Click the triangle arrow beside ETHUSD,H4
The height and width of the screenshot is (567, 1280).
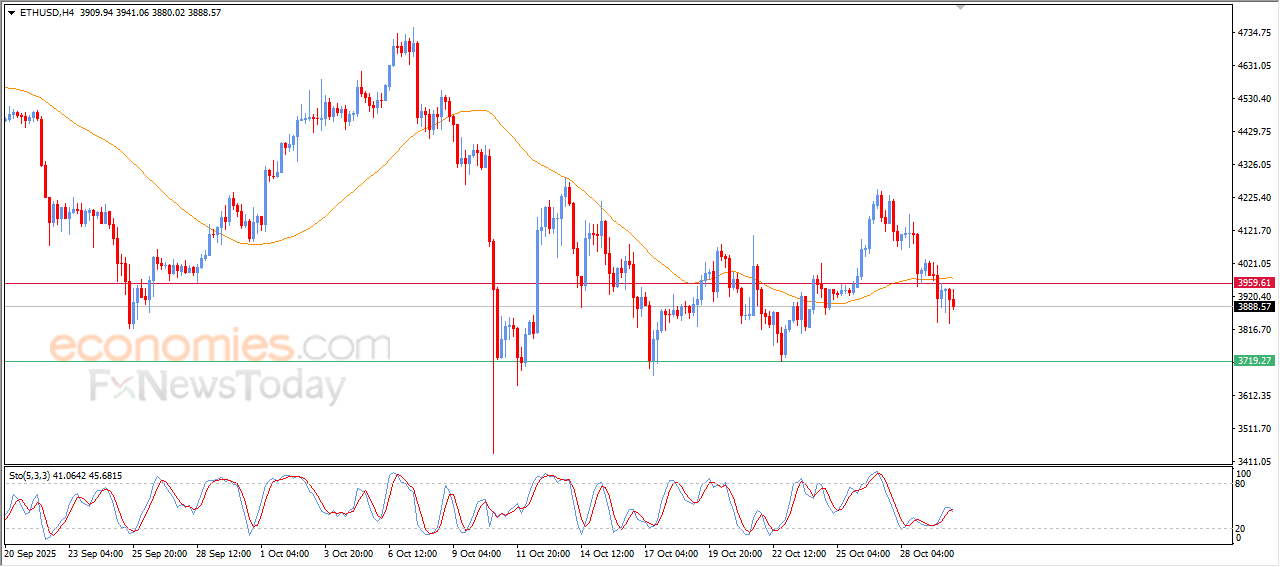tap(11, 13)
